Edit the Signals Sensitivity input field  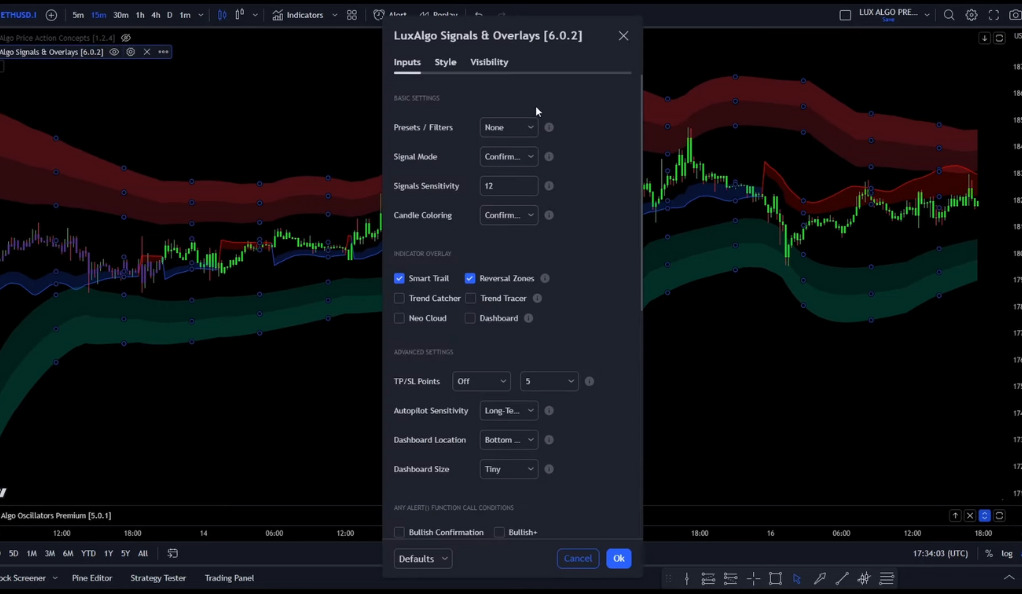tap(509, 186)
